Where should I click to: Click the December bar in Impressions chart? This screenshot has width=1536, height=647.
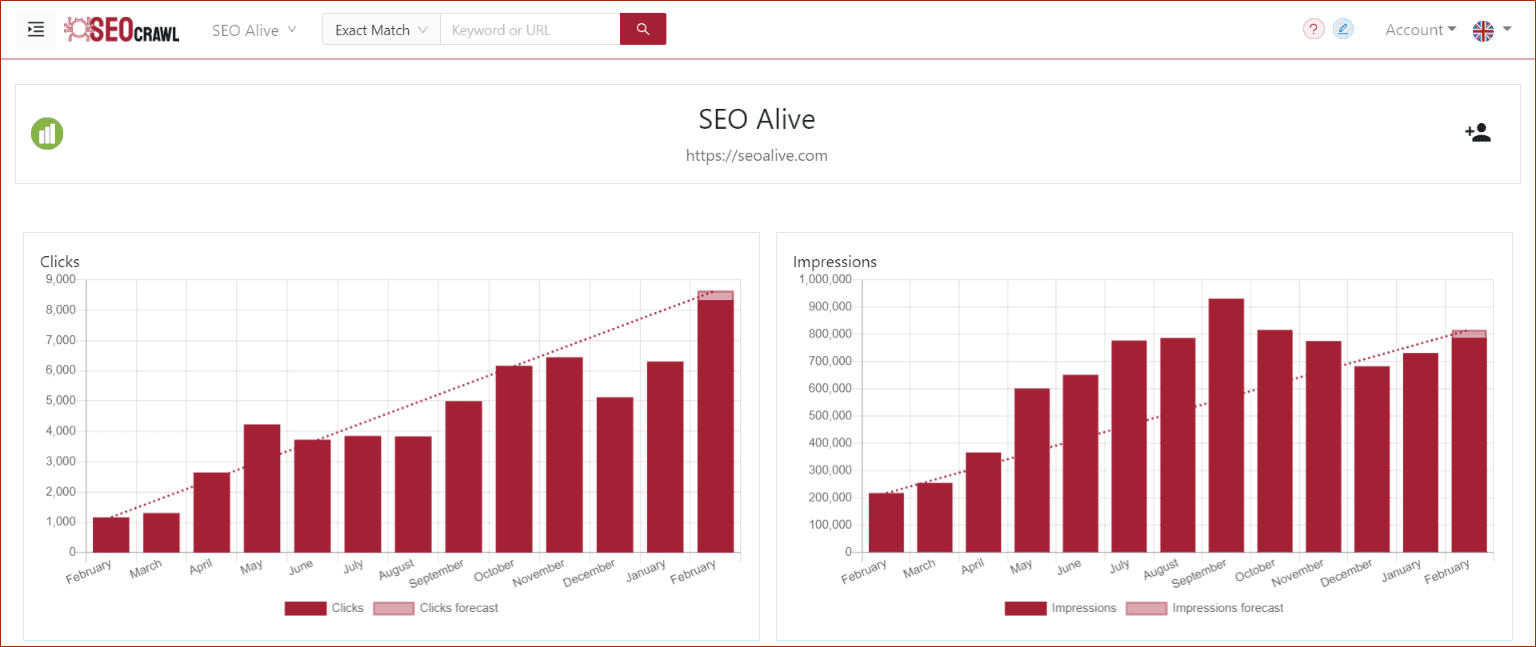(x=1371, y=459)
